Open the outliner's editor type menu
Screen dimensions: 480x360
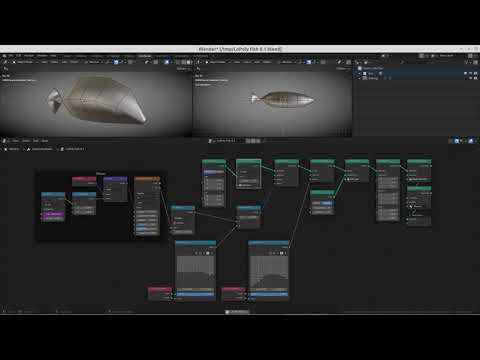[x=358, y=62]
